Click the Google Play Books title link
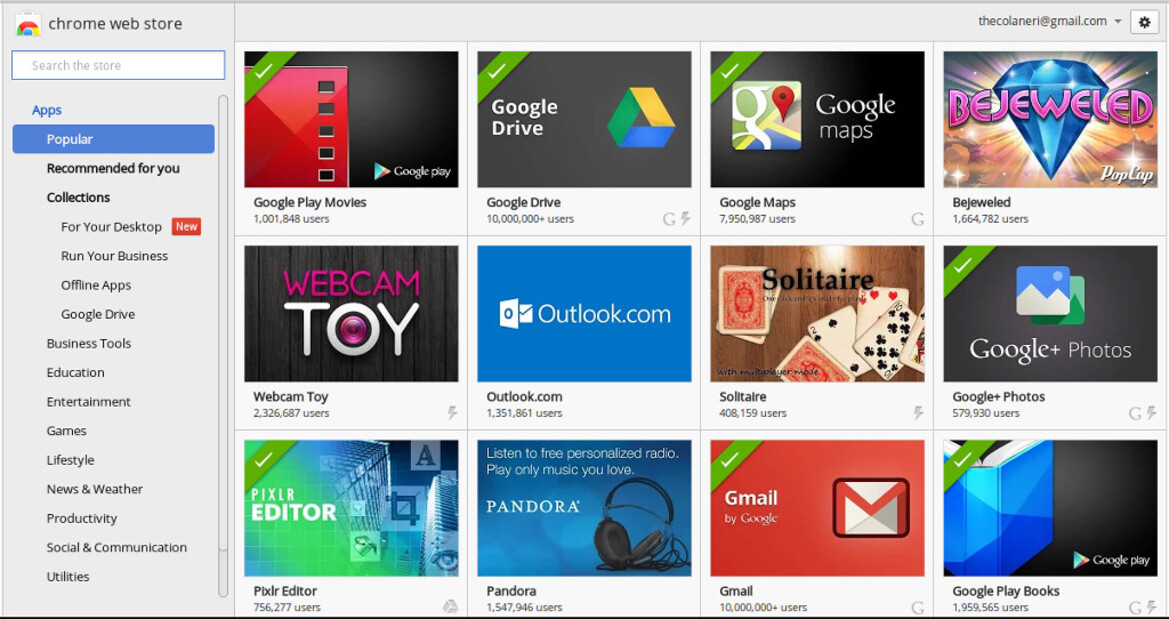 1006,591
